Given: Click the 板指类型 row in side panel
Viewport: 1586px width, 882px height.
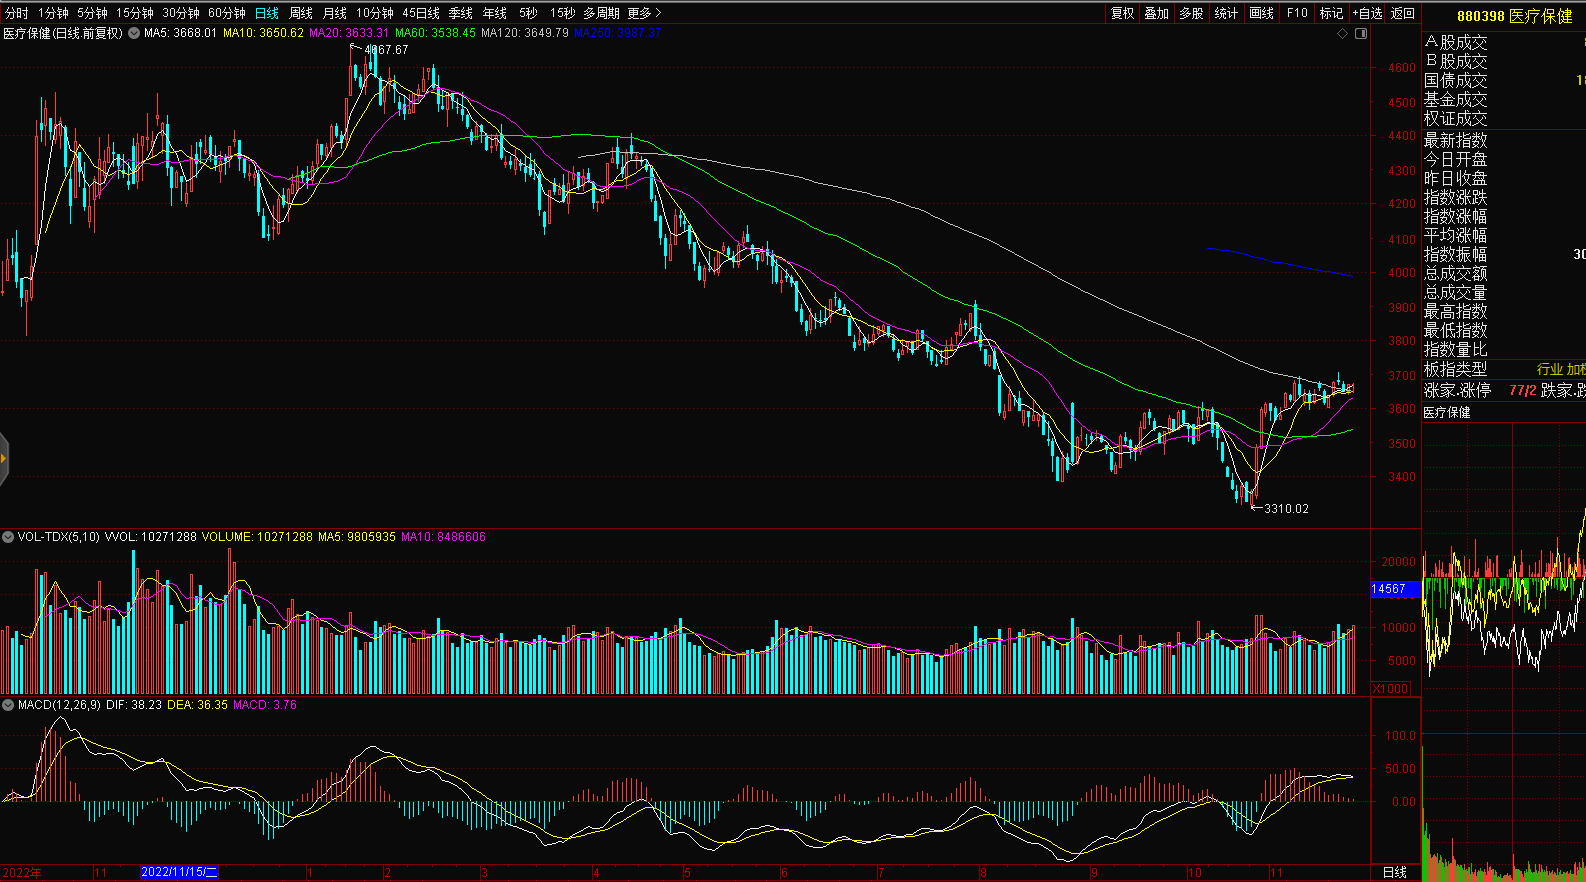Looking at the screenshot, I should [x=1504, y=369].
